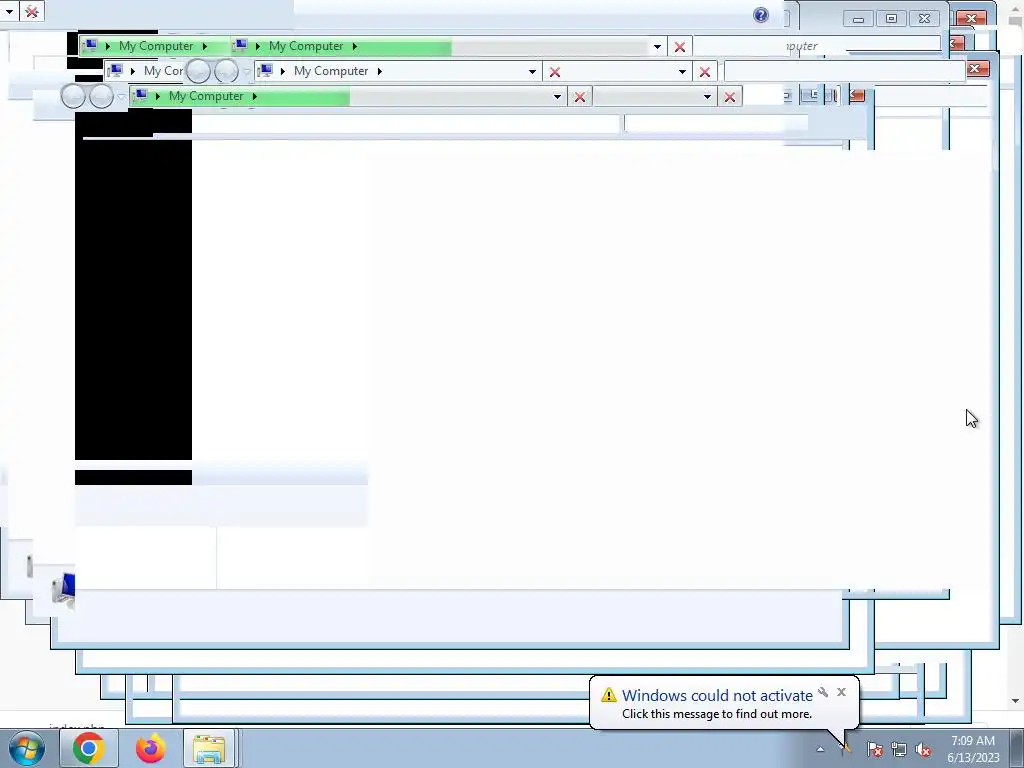The height and width of the screenshot is (768, 1024).
Task: Open the first address dropdown arrow in the middle row
Action: point(532,71)
